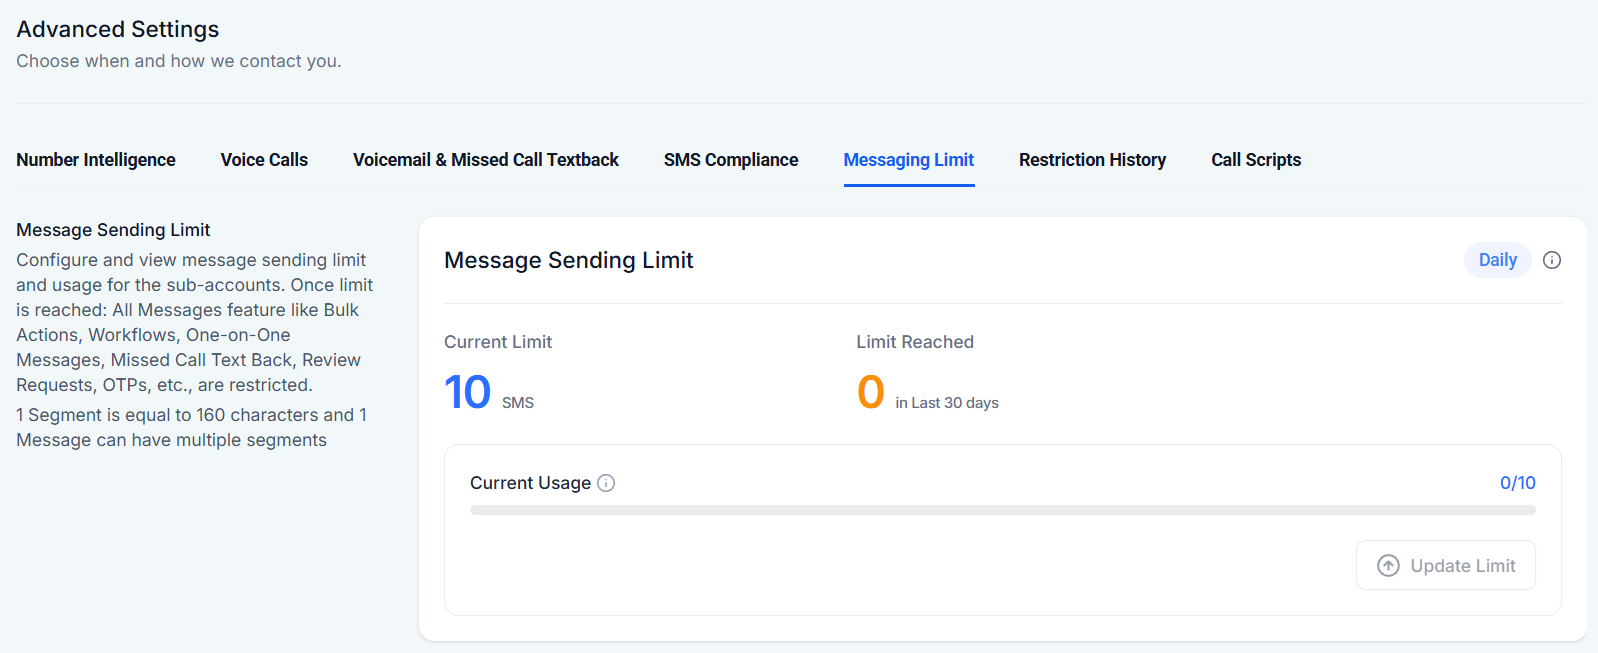View the Restriction History tab
Viewport: 1598px width, 653px height.
pyautogui.click(x=1092, y=160)
